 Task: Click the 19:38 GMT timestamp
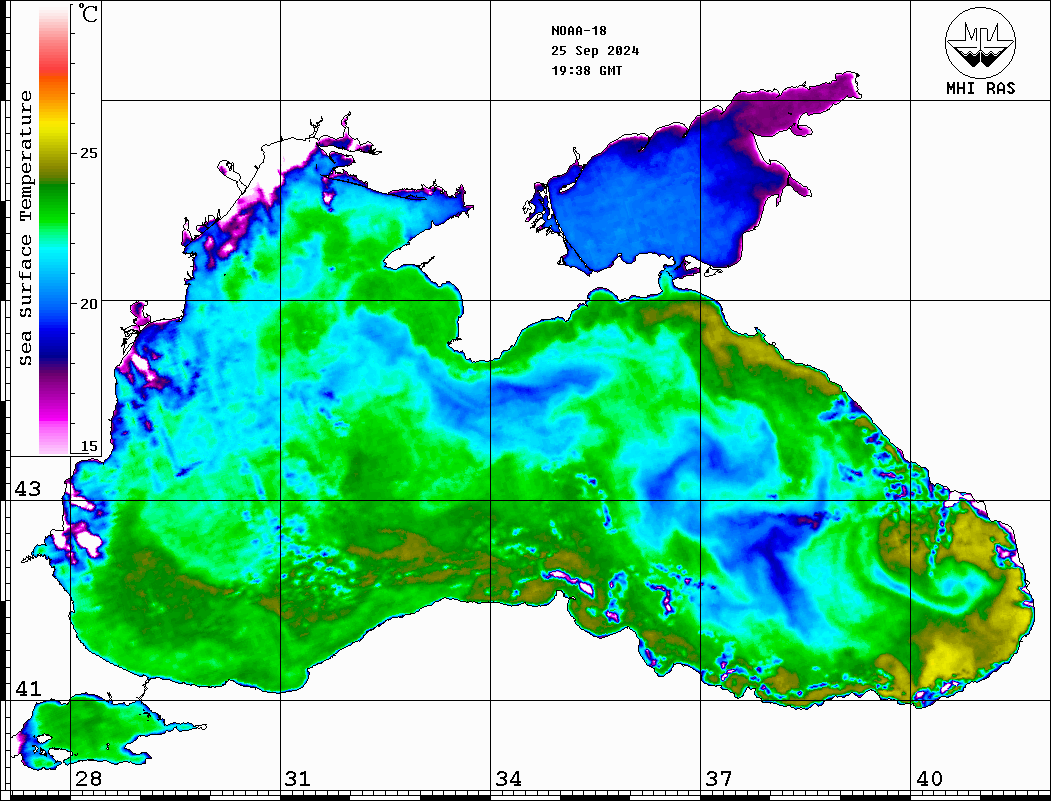(x=587, y=71)
